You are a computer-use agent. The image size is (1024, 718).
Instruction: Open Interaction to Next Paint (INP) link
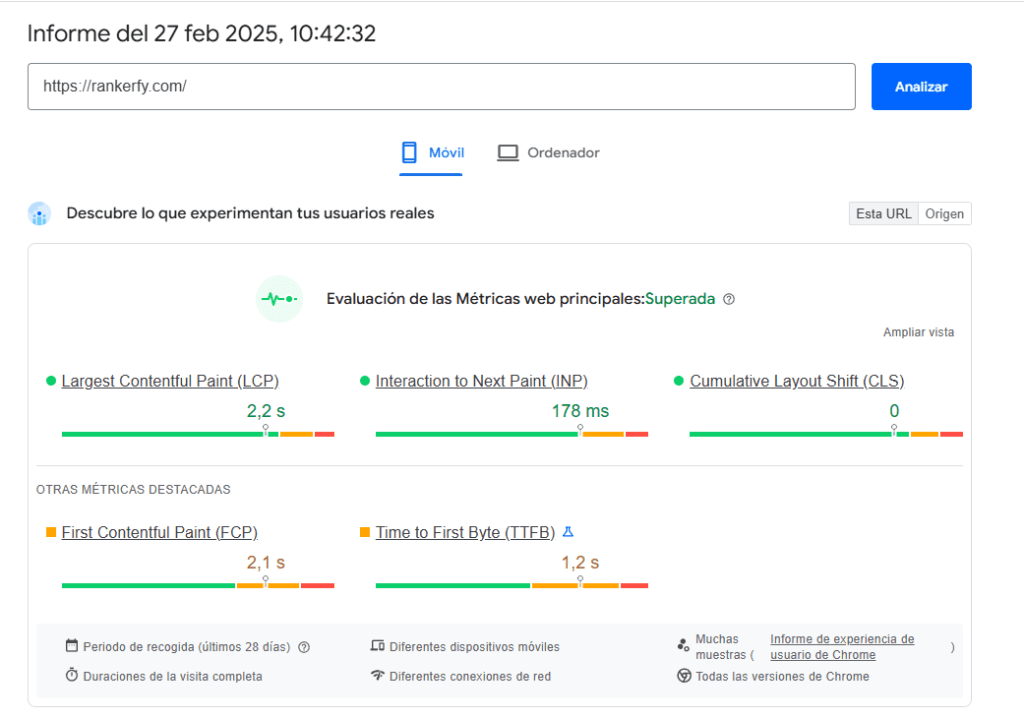(481, 381)
